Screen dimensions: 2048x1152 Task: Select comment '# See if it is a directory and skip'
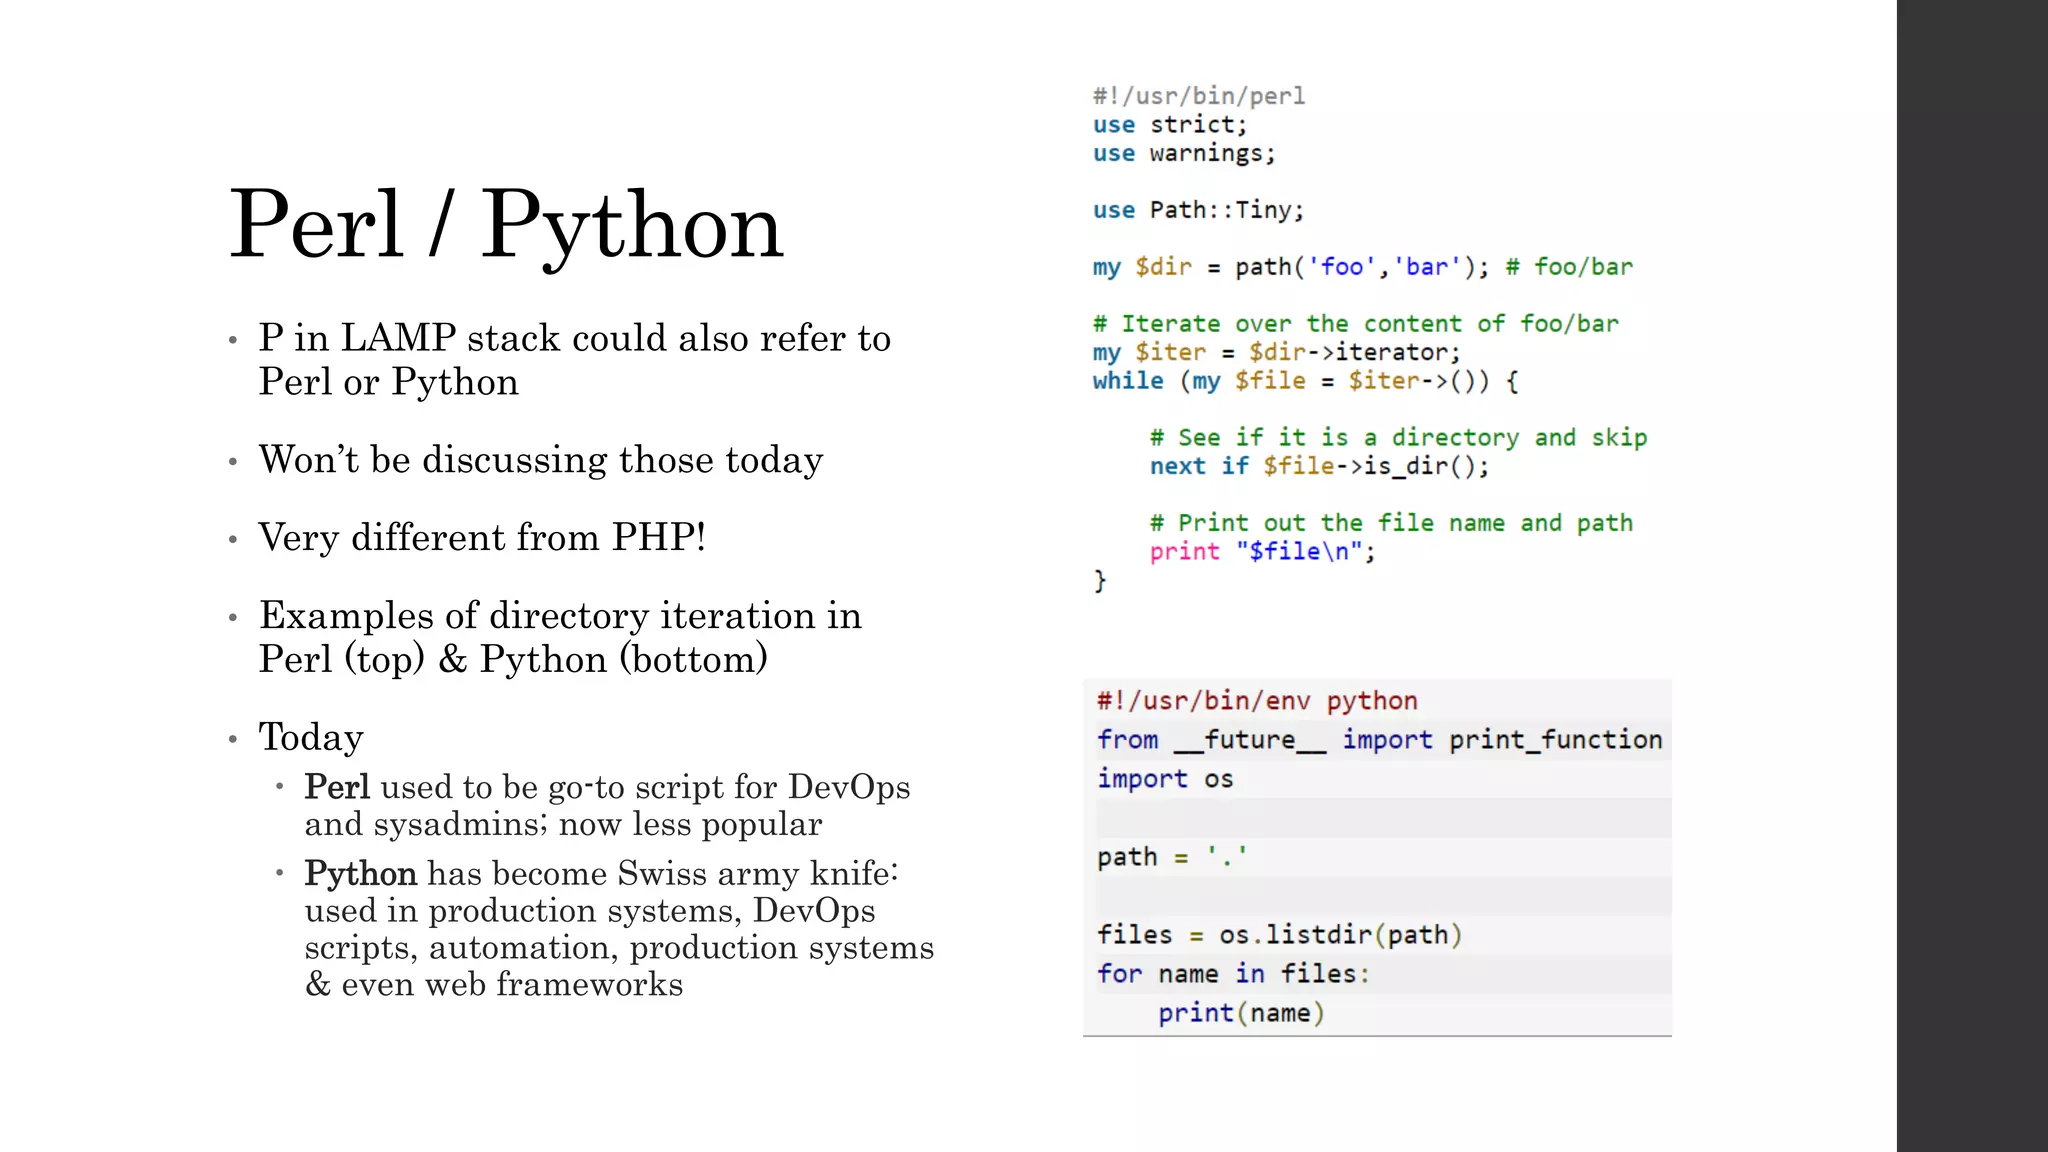[1398, 438]
